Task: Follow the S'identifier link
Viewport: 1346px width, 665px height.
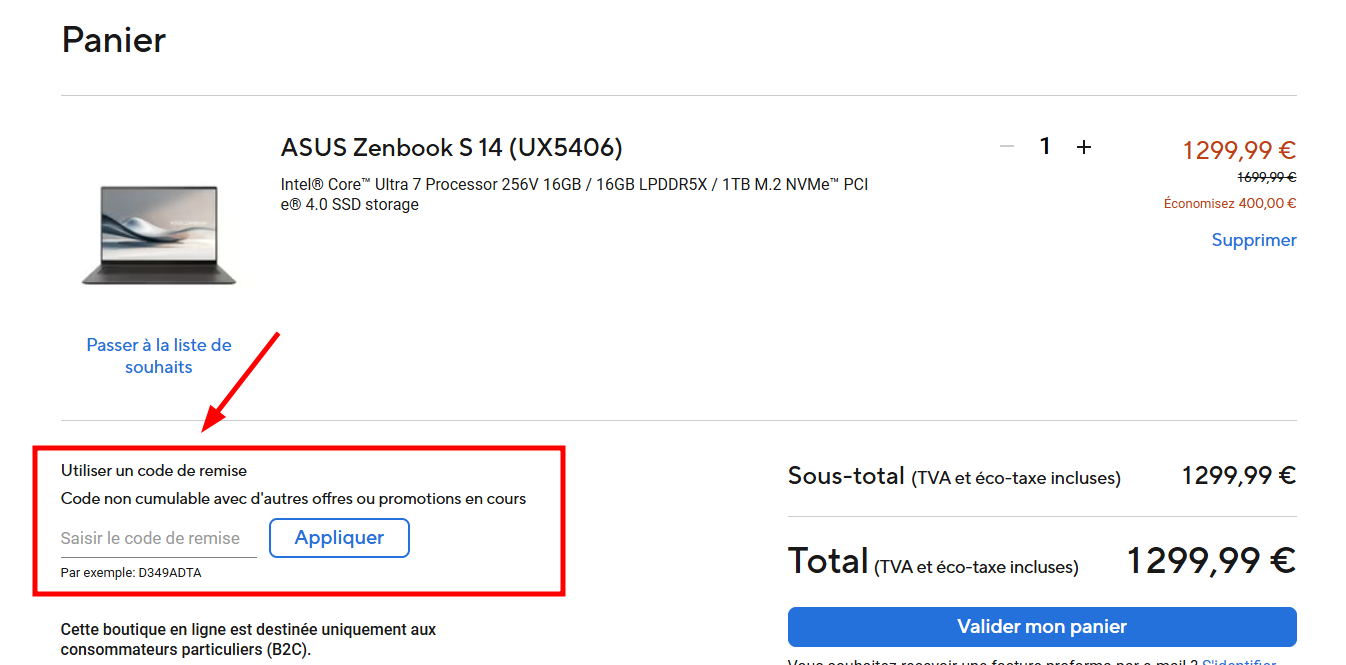Action: [x=1238, y=662]
